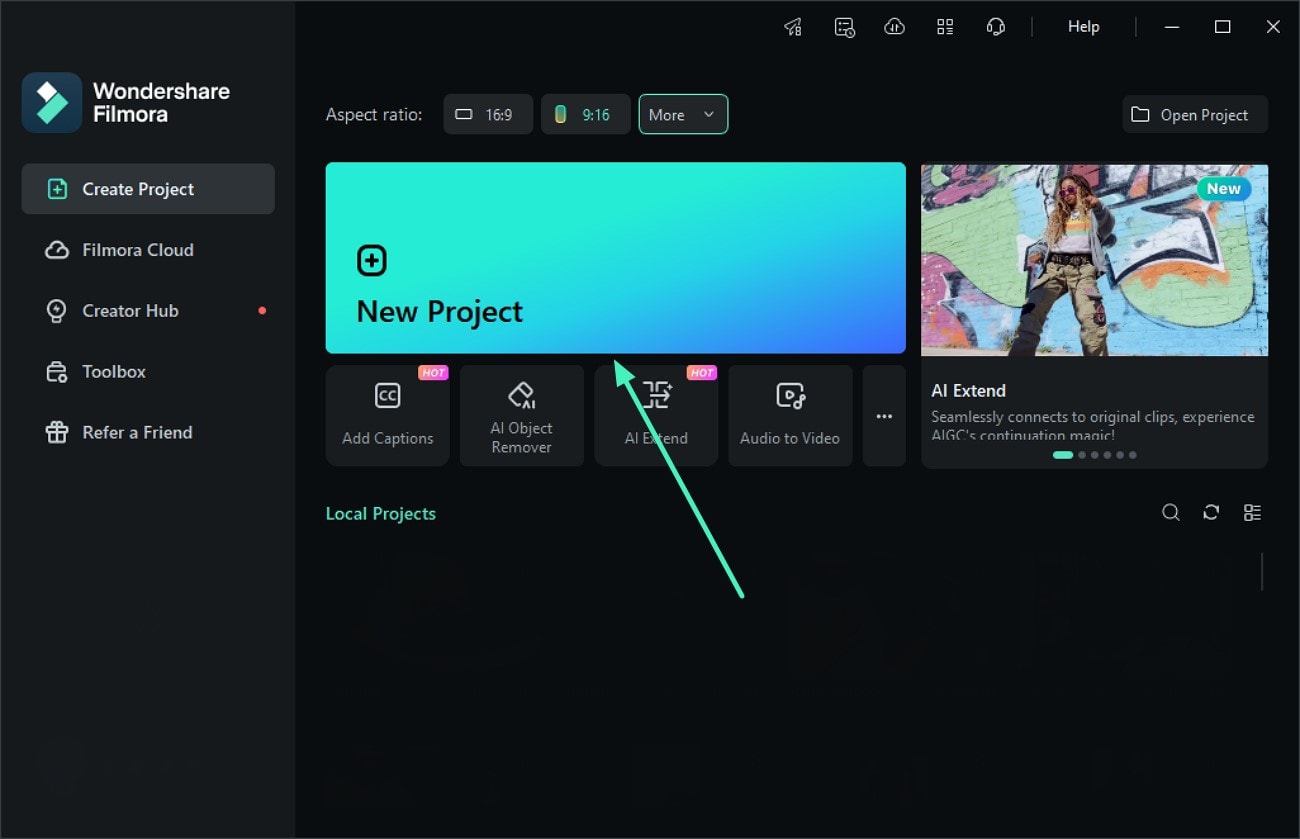
Task: Open the Add Captions tool
Action: pyautogui.click(x=387, y=415)
